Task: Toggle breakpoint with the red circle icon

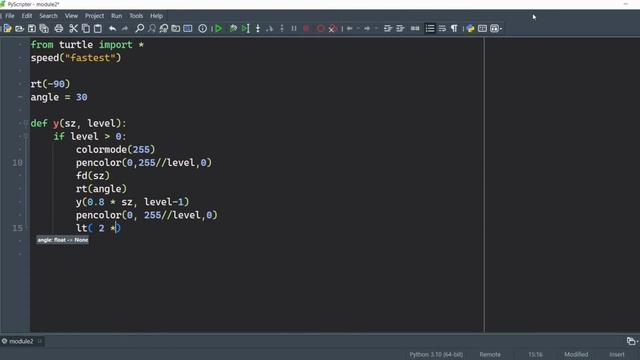Action: click(x=321, y=29)
